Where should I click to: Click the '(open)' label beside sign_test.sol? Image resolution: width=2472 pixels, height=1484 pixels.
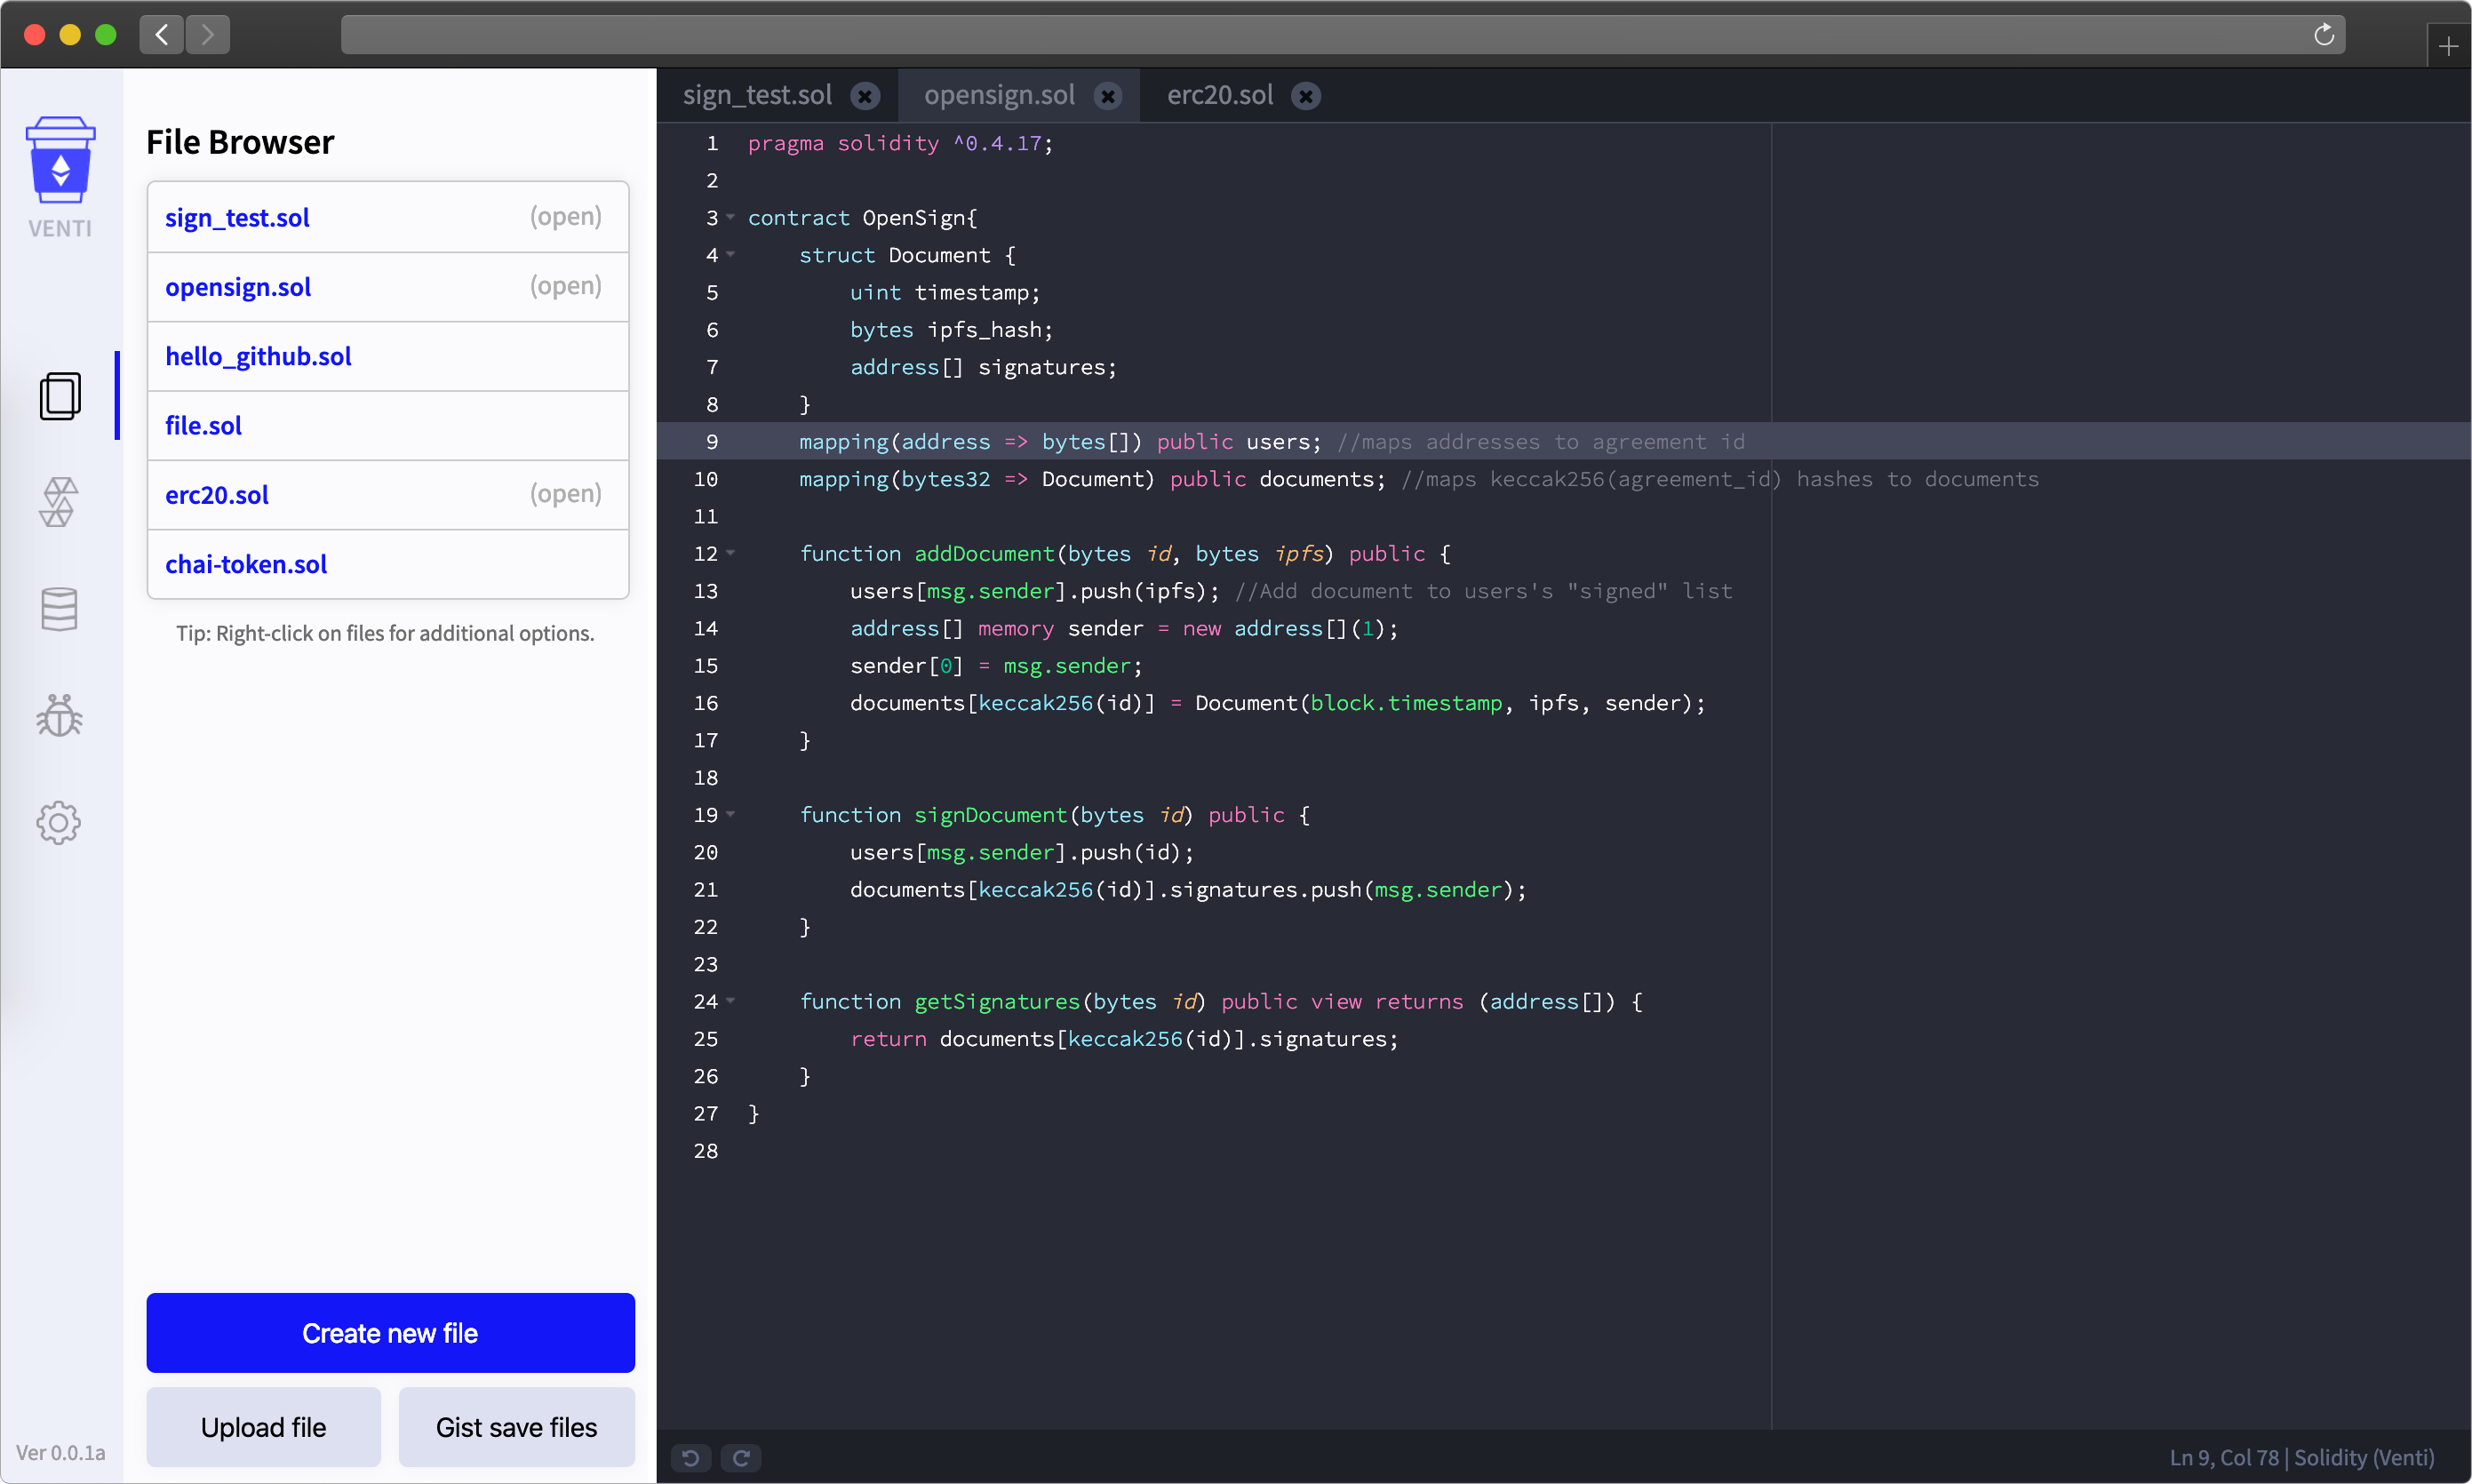tap(566, 217)
